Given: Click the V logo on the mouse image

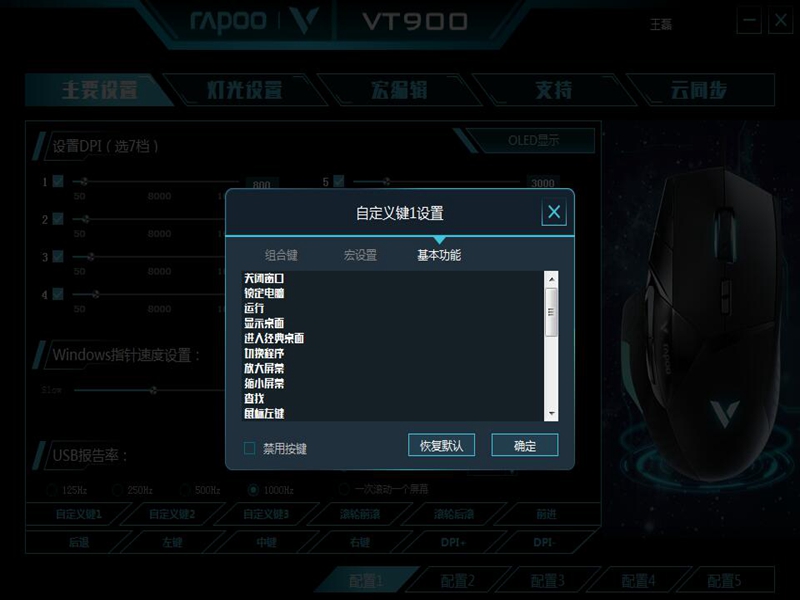Looking at the screenshot, I should [x=724, y=412].
